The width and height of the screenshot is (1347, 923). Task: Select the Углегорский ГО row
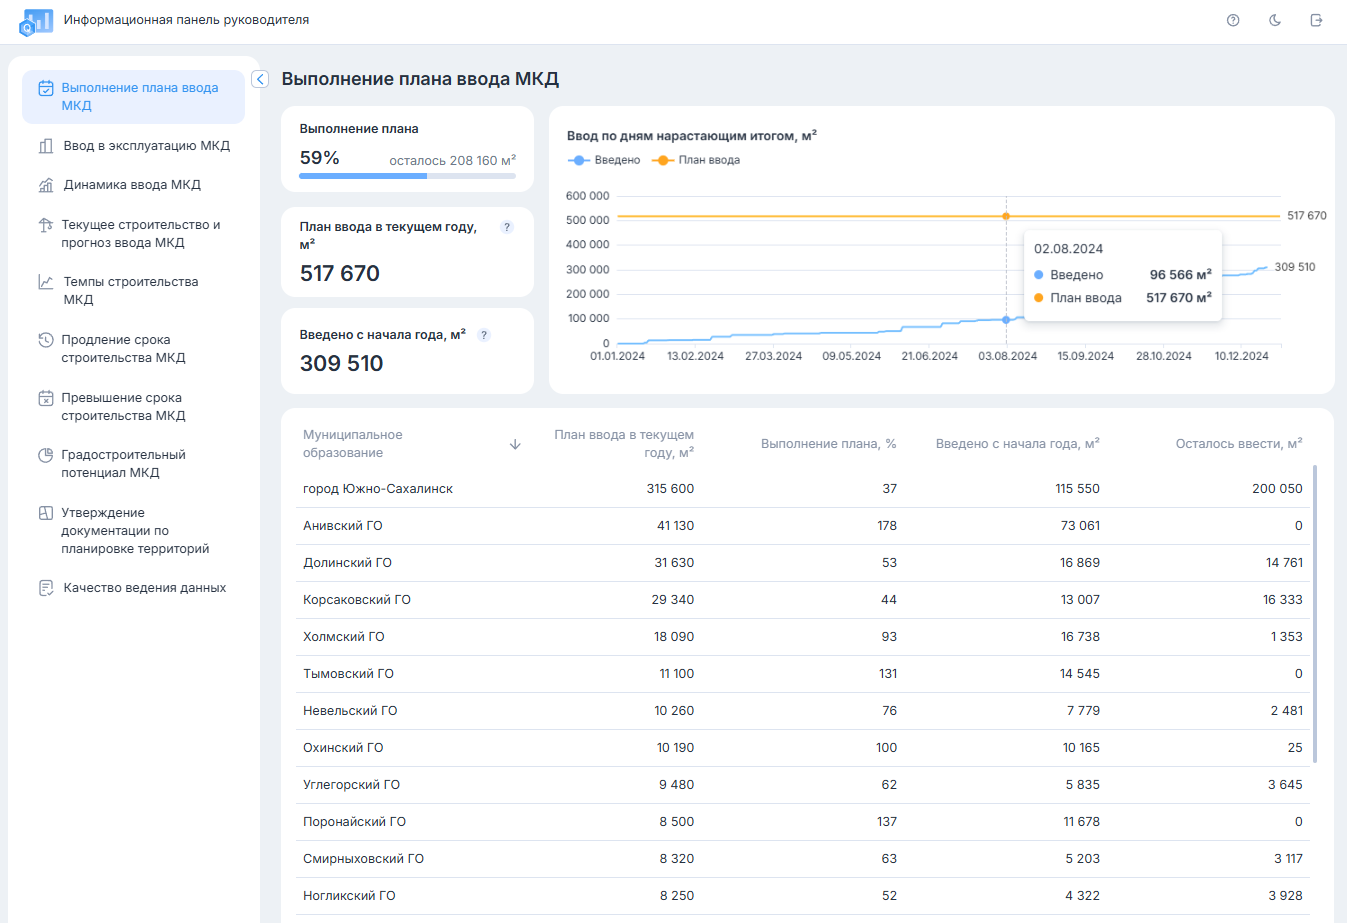(x=803, y=785)
